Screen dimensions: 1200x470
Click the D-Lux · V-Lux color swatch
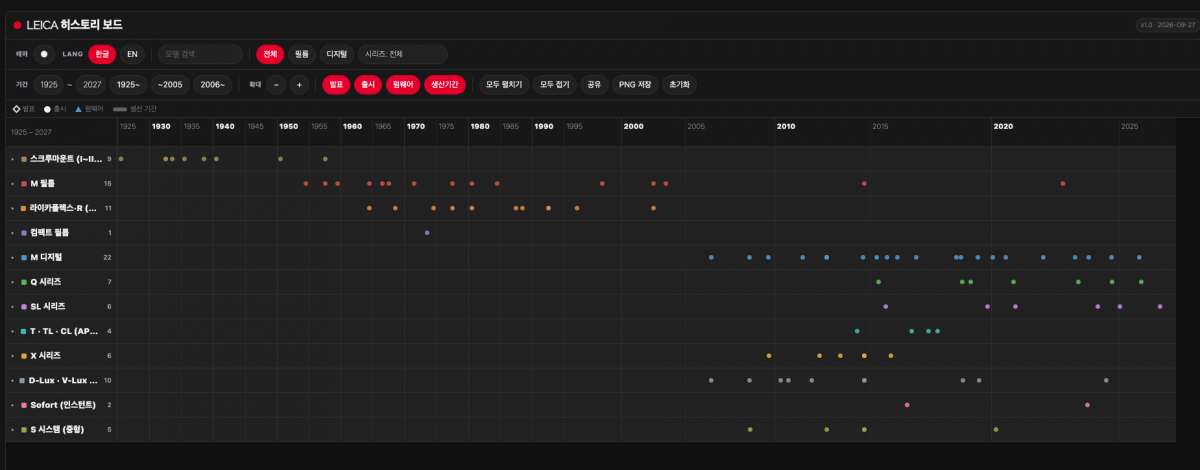pyautogui.click(x=23, y=380)
